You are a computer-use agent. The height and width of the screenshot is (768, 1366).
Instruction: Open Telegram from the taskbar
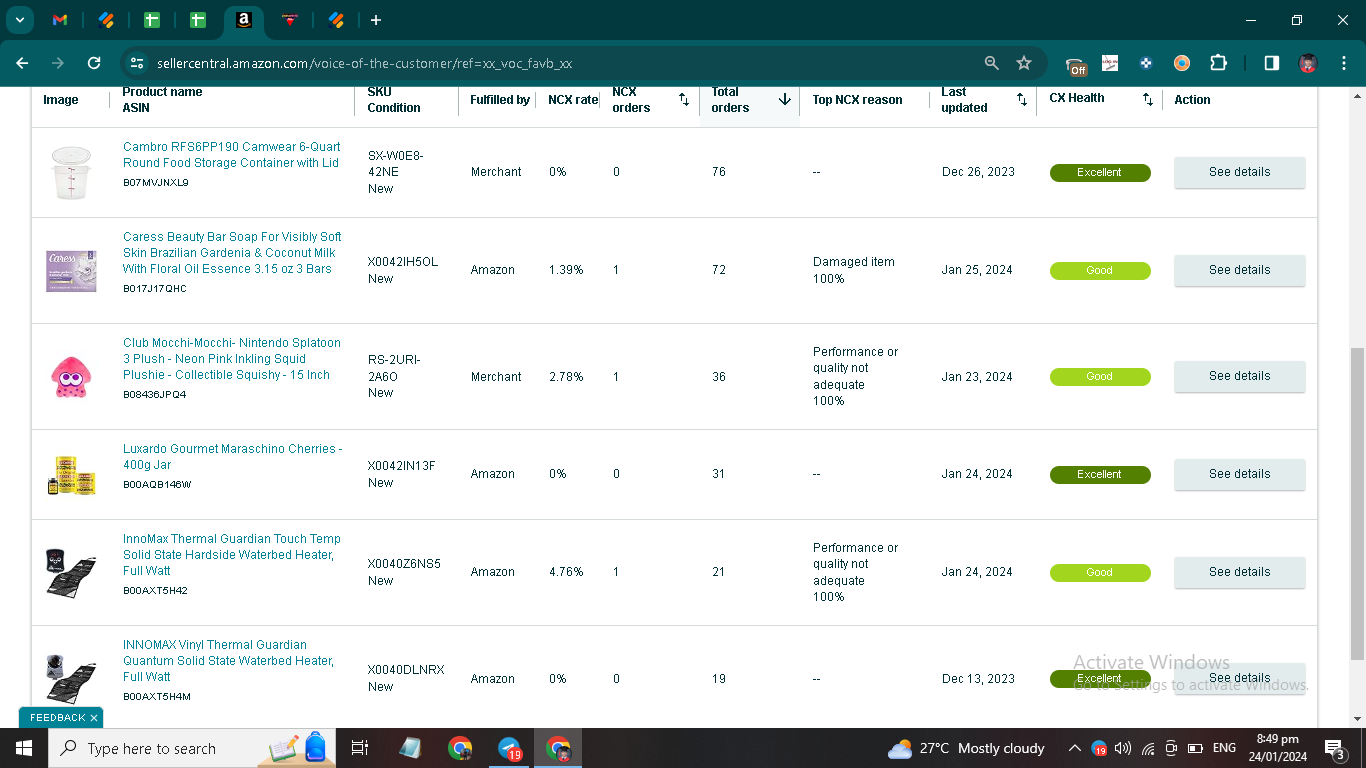(510, 748)
